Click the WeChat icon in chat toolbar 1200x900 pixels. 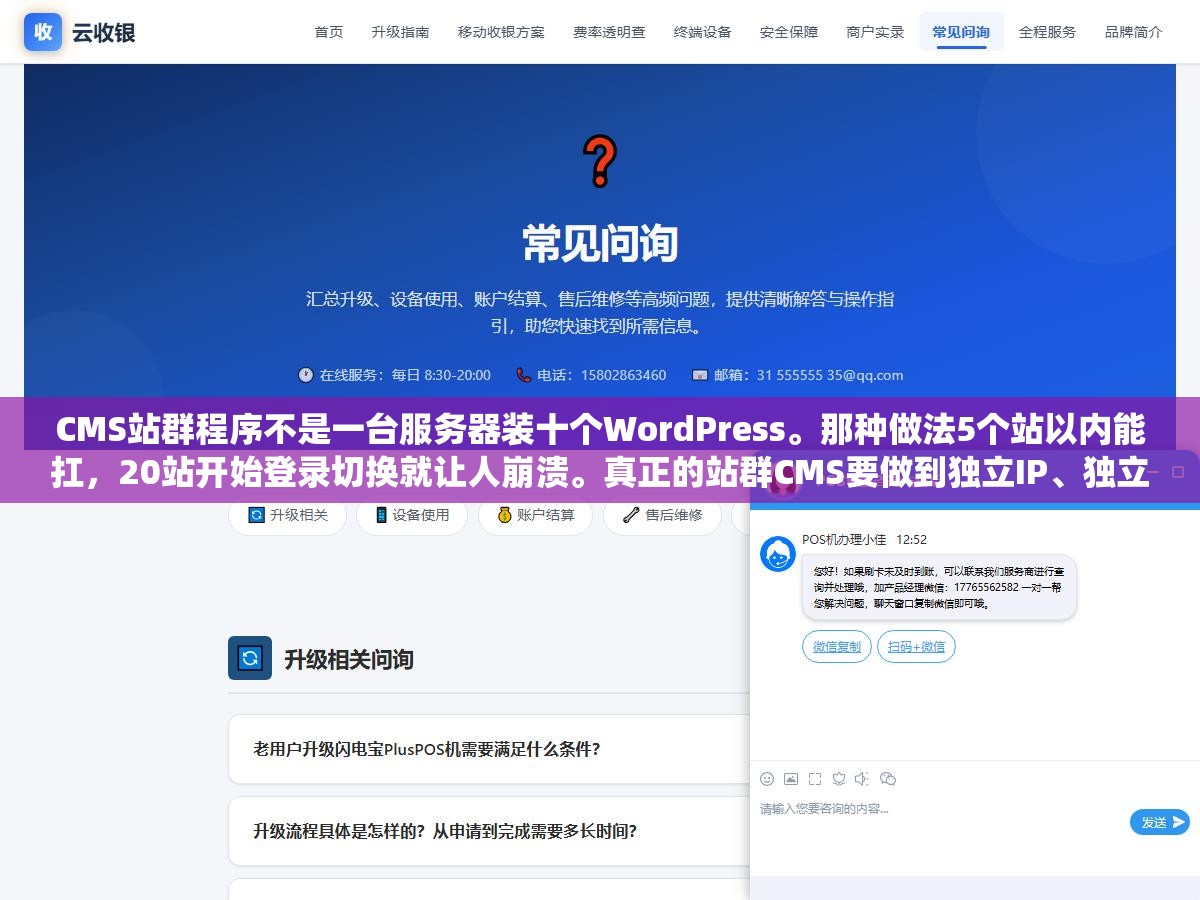[888, 778]
